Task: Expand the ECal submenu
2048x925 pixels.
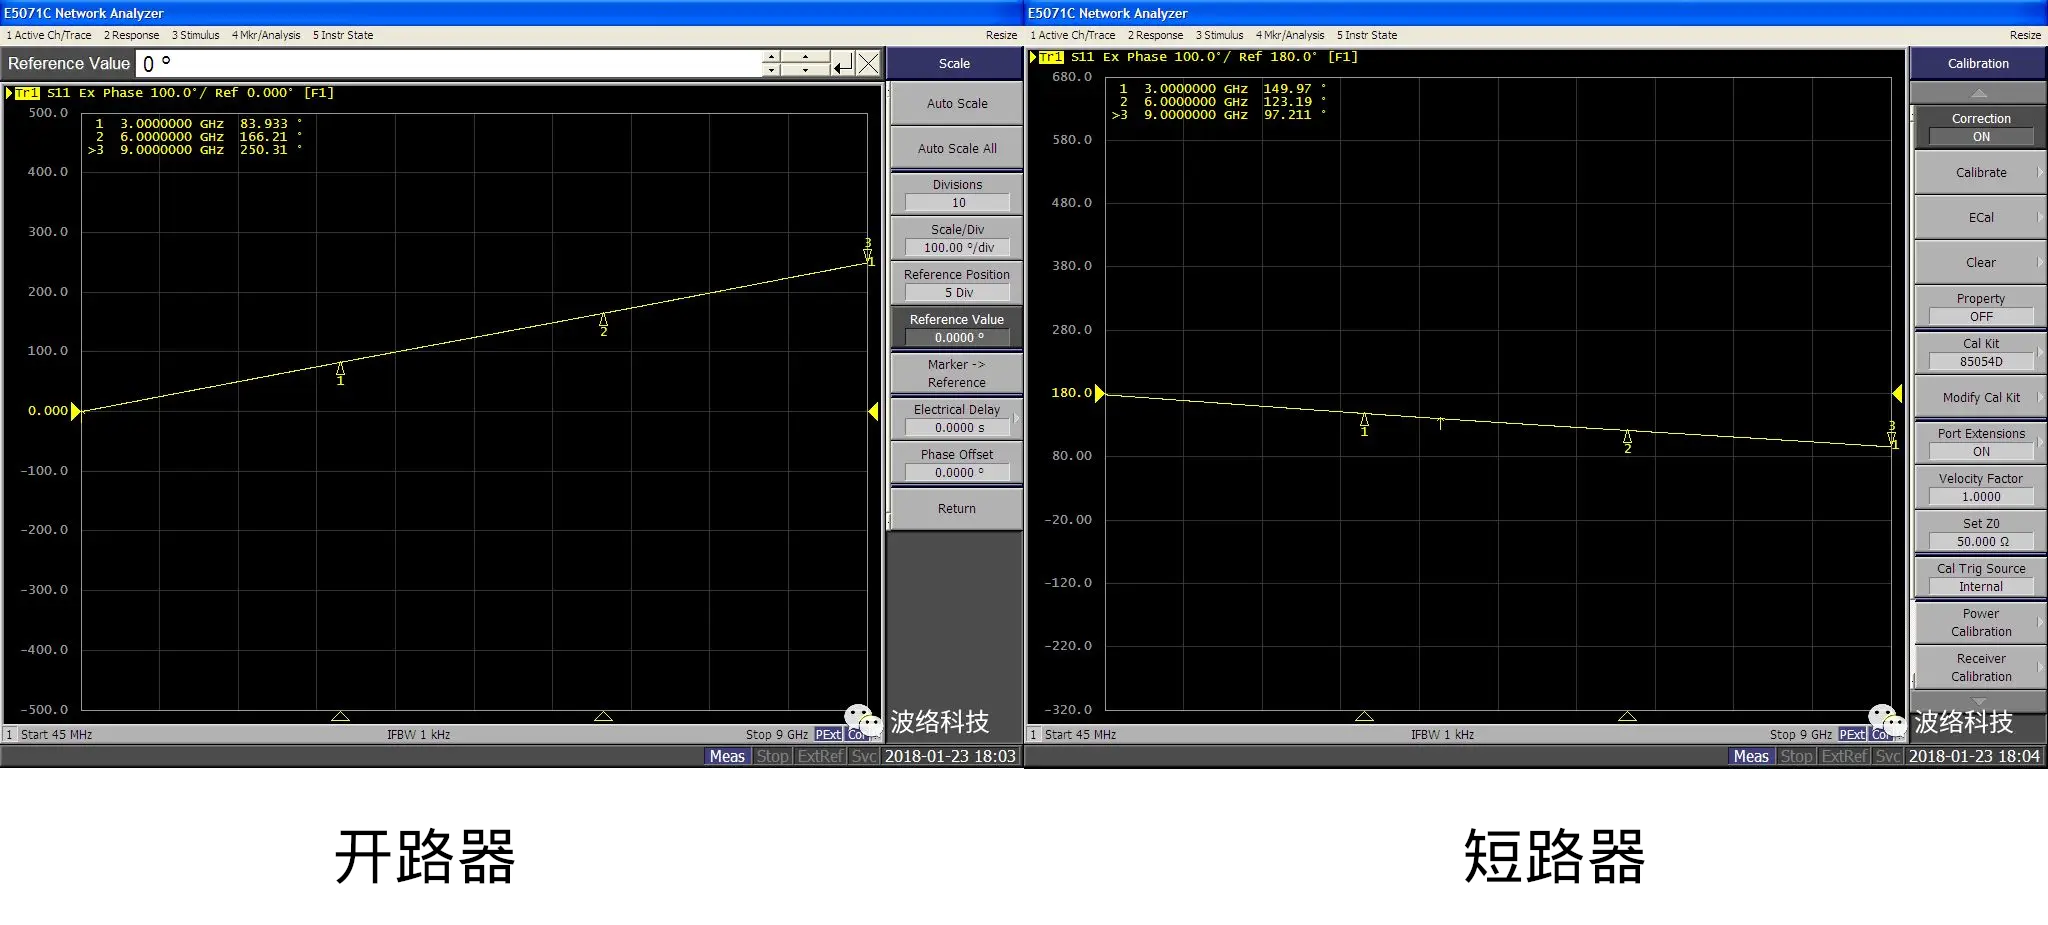Action: click(1980, 217)
